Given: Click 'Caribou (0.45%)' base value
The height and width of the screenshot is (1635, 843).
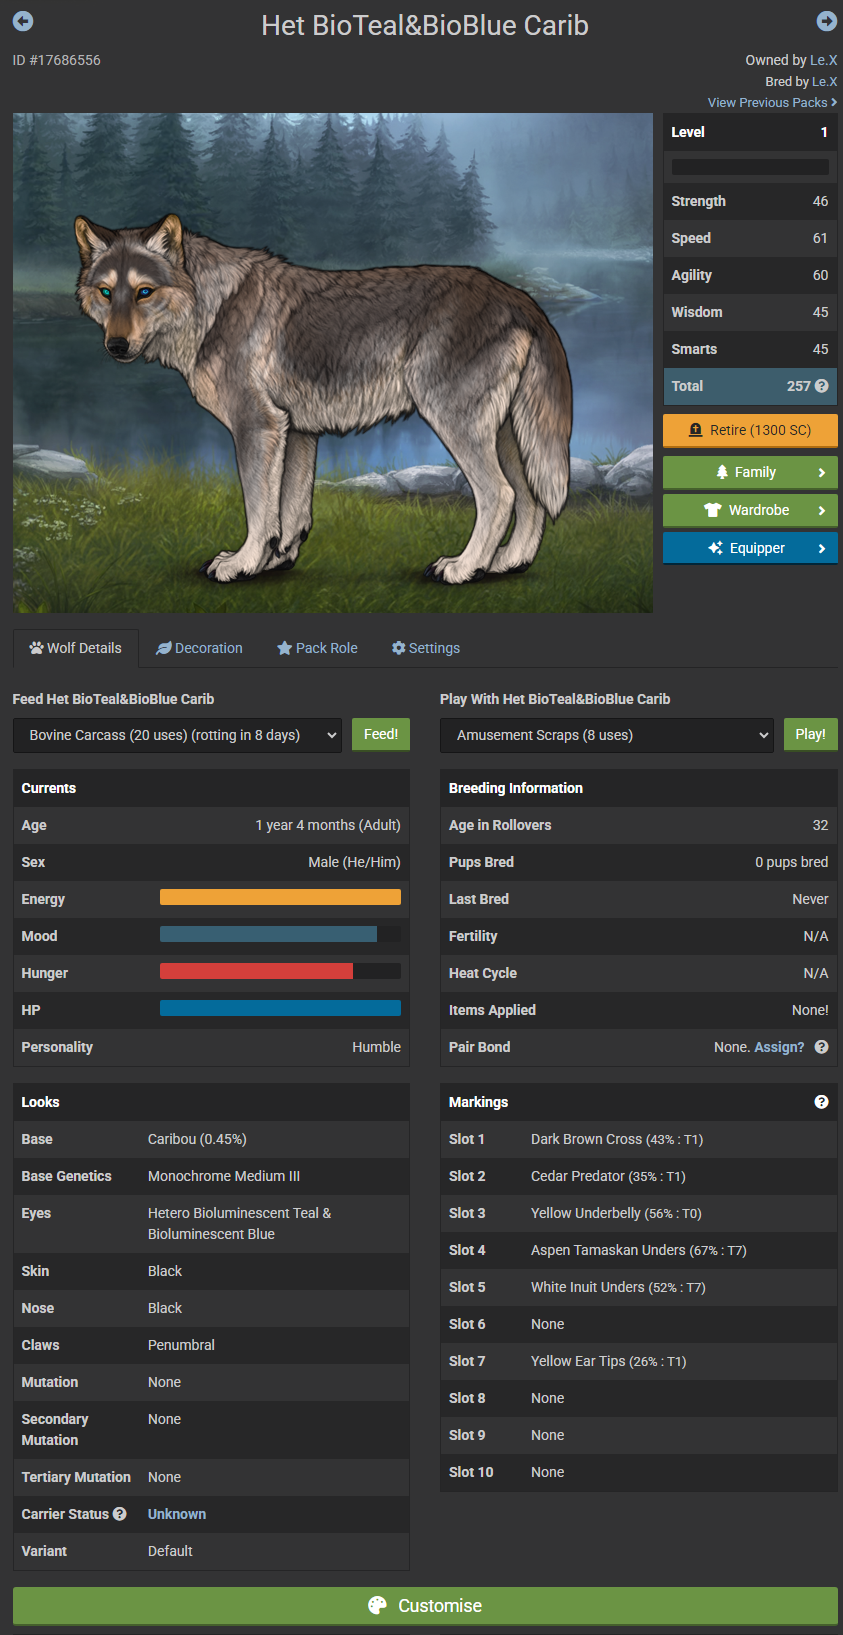Looking at the screenshot, I should coord(197,1139).
